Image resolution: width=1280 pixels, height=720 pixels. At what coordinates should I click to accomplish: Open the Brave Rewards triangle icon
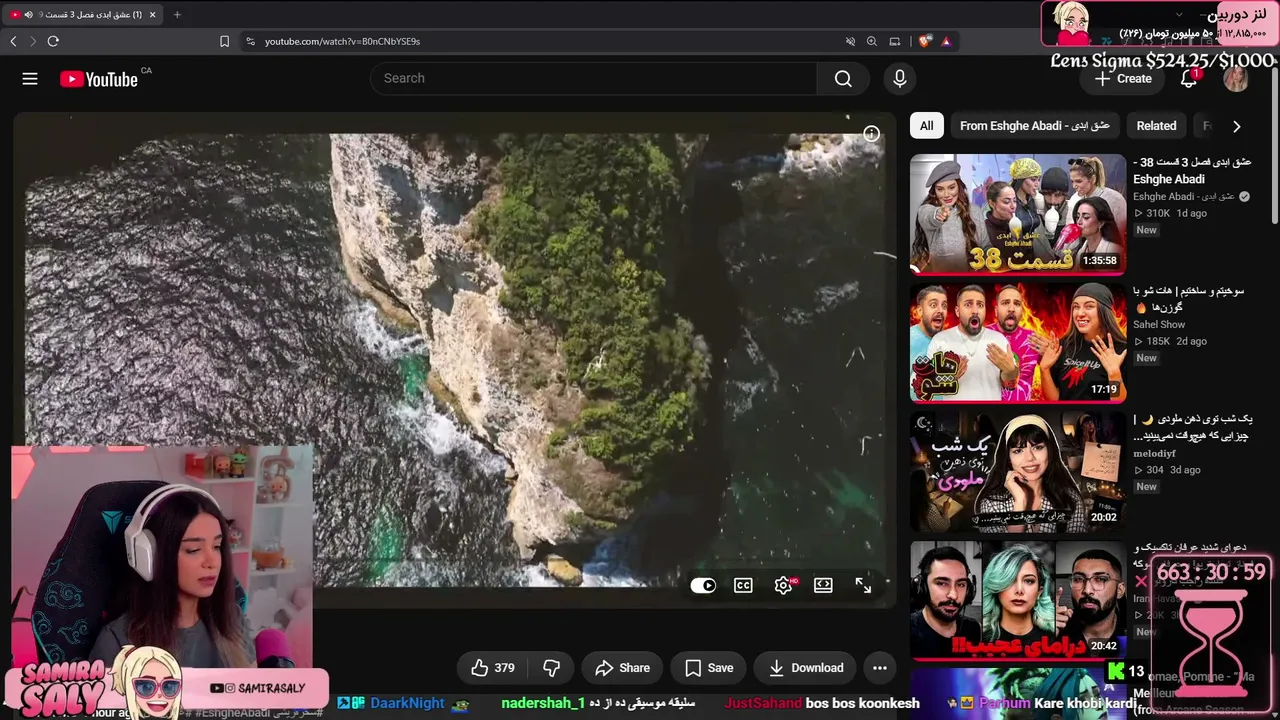pyautogui.click(x=945, y=41)
